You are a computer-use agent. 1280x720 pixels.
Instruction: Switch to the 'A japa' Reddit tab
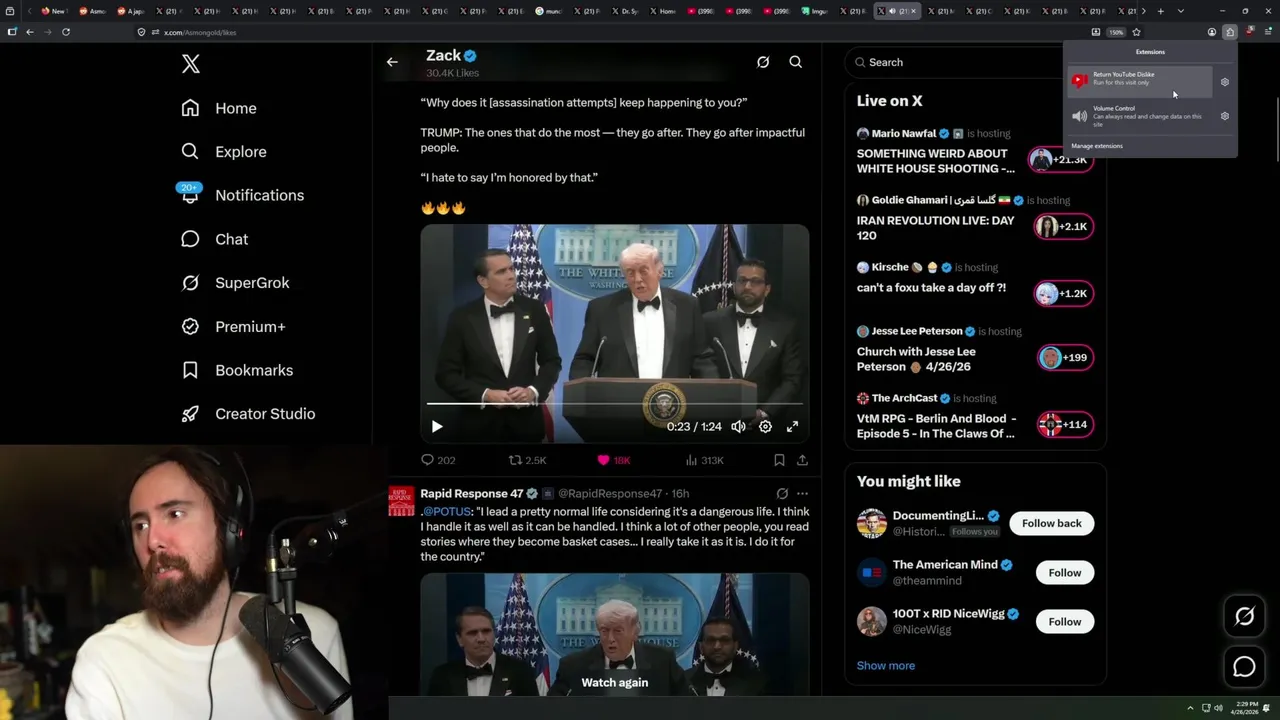click(x=133, y=11)
